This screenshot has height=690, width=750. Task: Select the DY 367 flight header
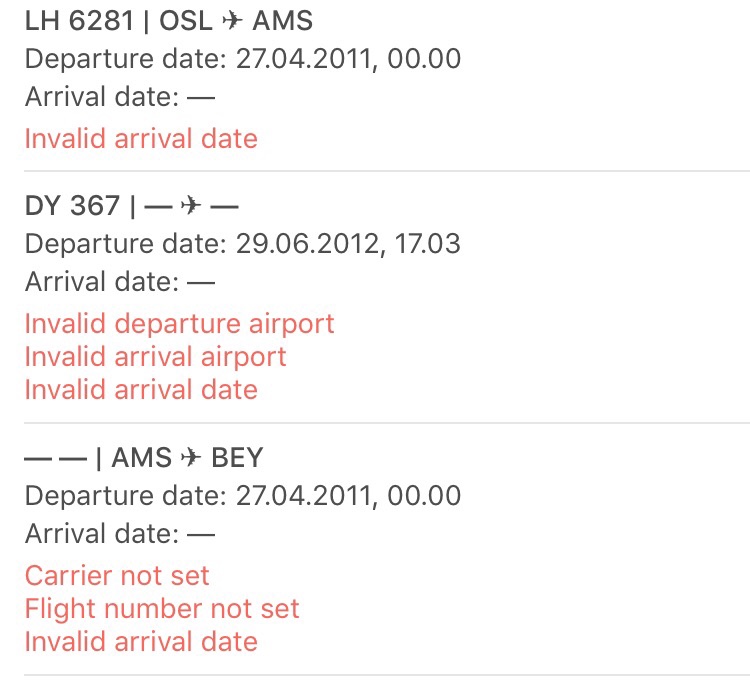tap(132, 206)
